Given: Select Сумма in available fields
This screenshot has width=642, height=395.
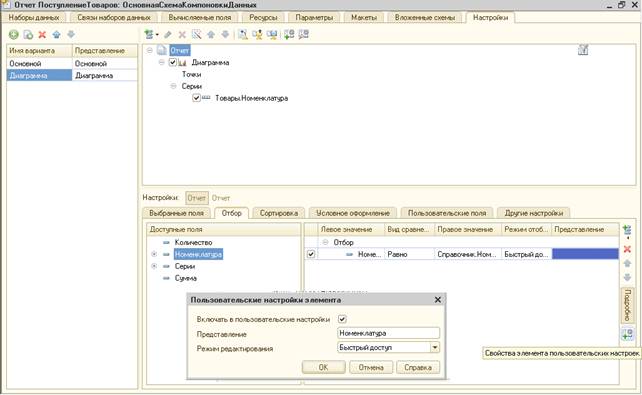Looking at the screenshot, I should pos(185,278).
